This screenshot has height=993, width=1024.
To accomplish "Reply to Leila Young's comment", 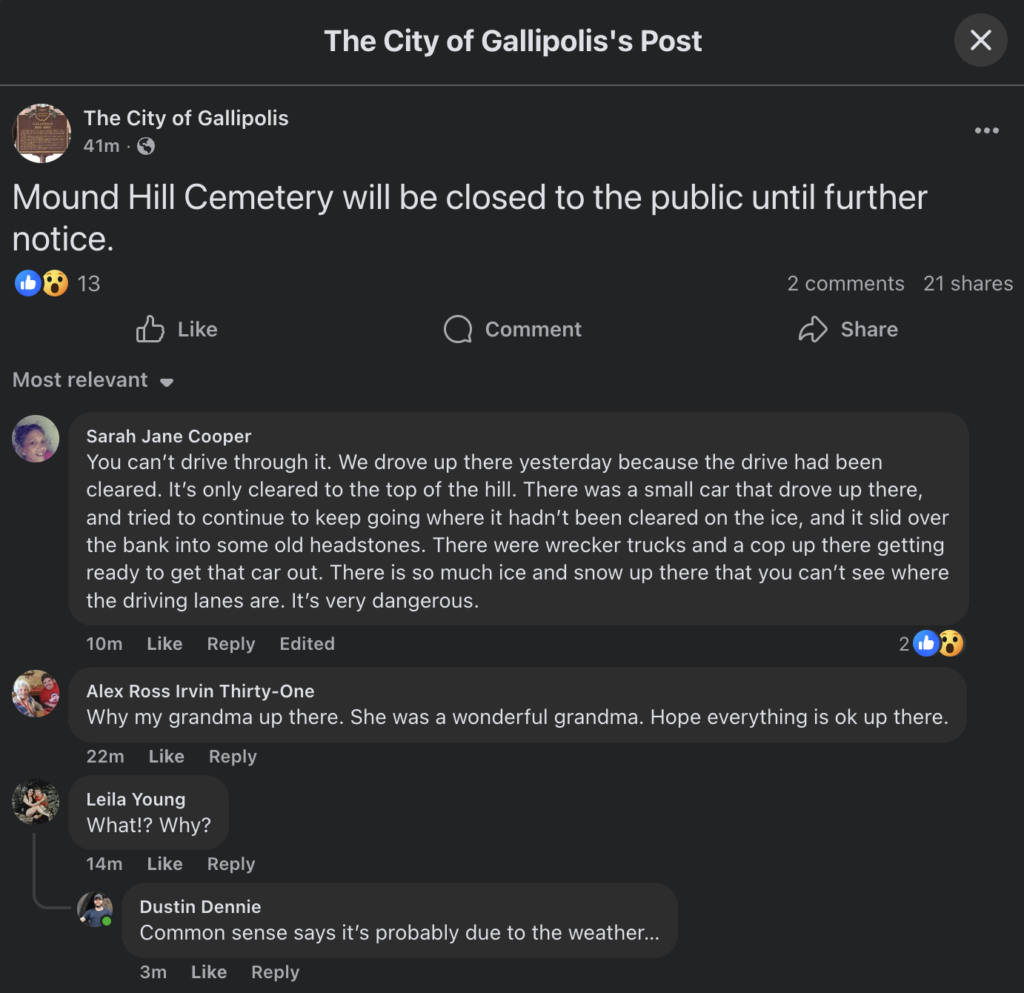I will pyautogui.click(x=231, y=864).
